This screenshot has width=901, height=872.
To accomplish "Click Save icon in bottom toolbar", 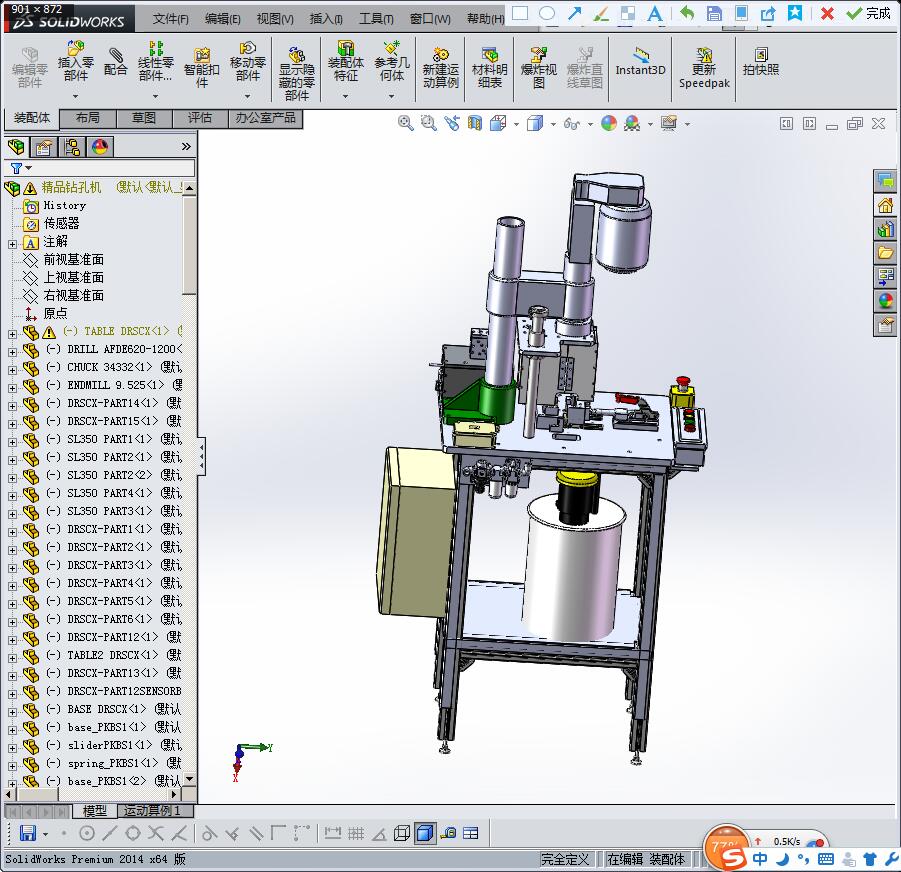I will click(28, 833).
